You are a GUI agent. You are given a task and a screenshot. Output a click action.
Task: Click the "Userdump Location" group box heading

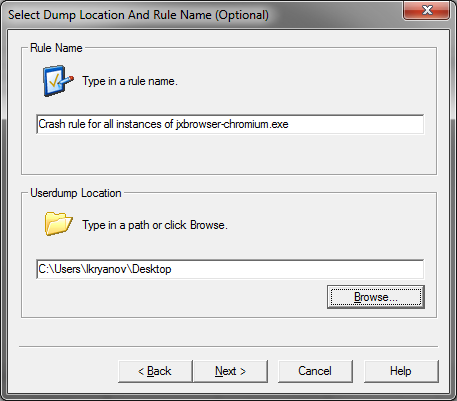click(76, 193)
